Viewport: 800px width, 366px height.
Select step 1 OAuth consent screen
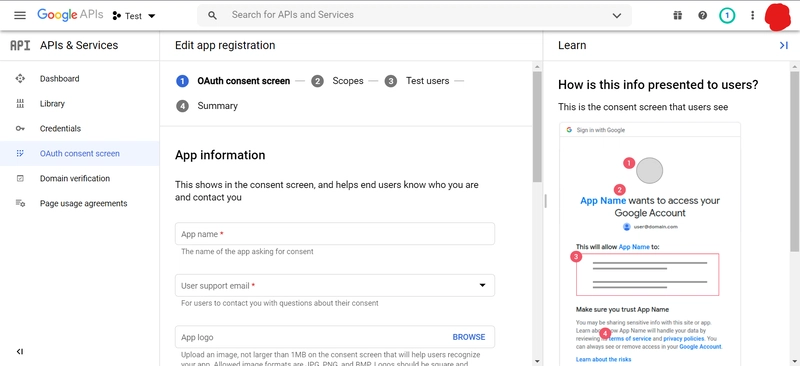pos(233,81)
